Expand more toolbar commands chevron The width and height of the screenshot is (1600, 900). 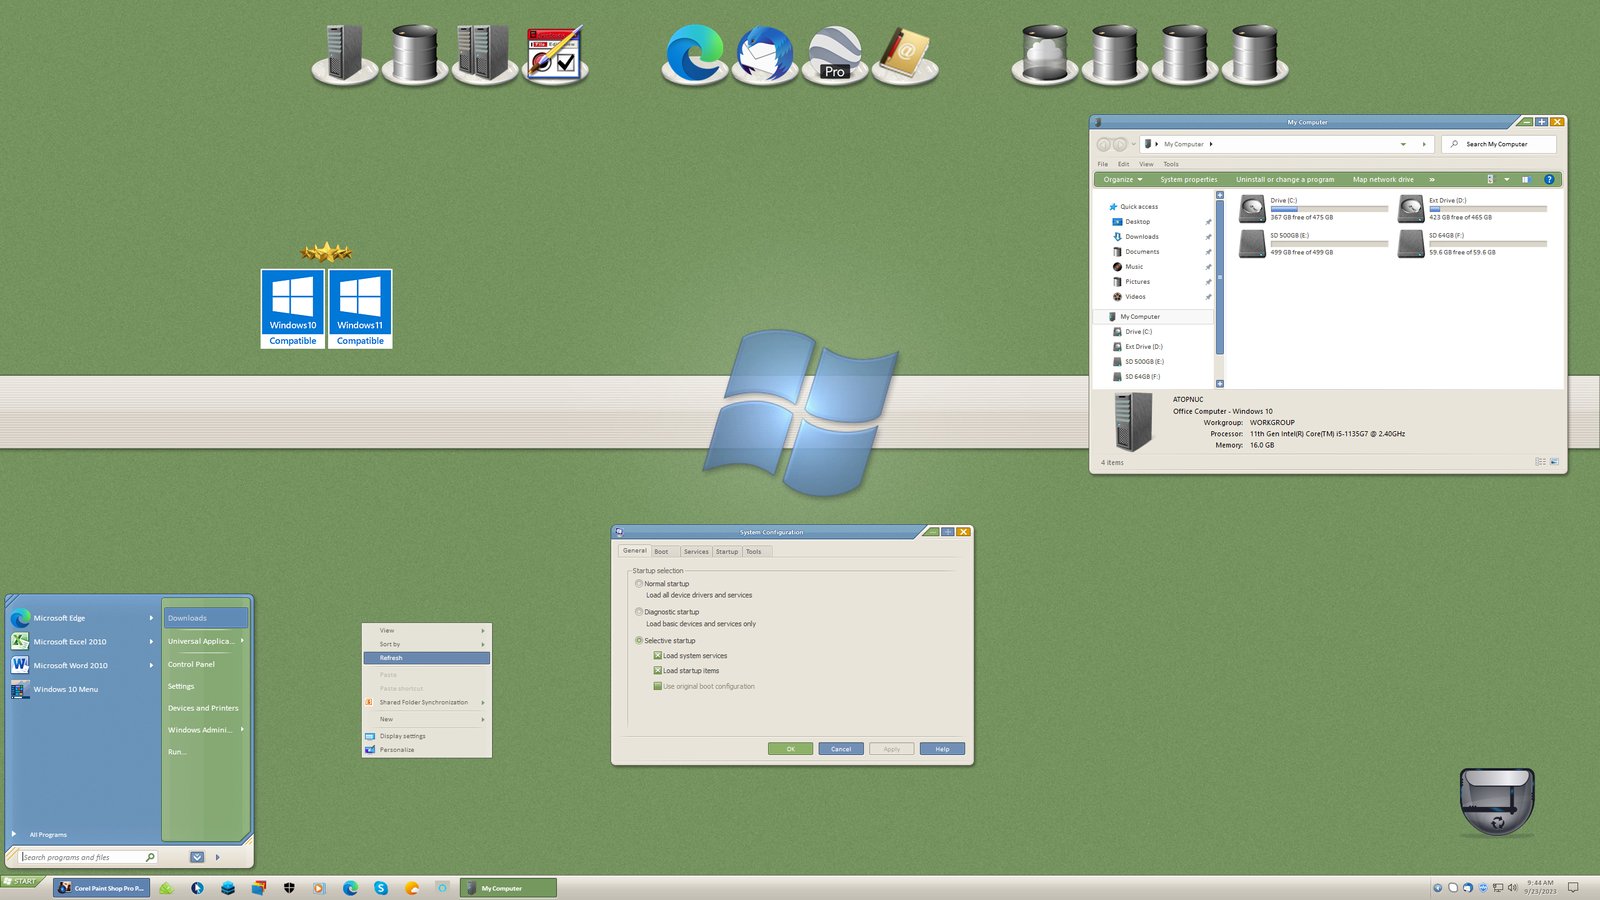pos(1432,180)
